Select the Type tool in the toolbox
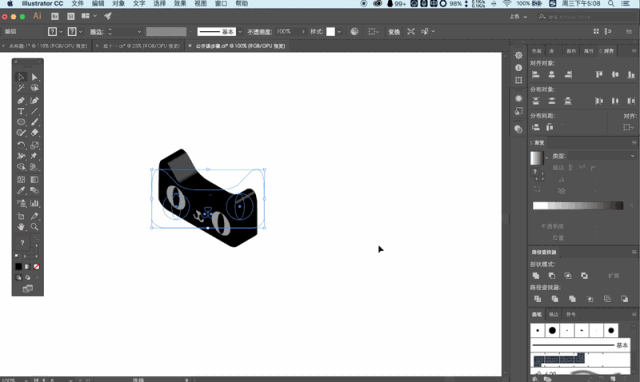 tap(21, 111)
